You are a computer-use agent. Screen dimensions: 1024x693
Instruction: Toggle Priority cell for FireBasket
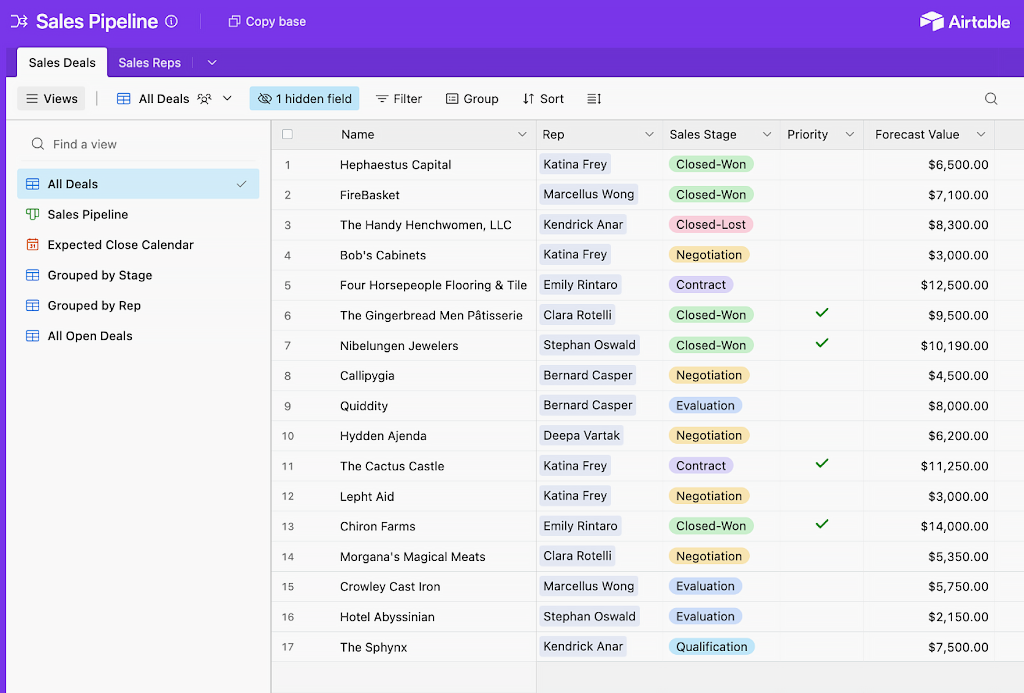[x=822, y=195]
